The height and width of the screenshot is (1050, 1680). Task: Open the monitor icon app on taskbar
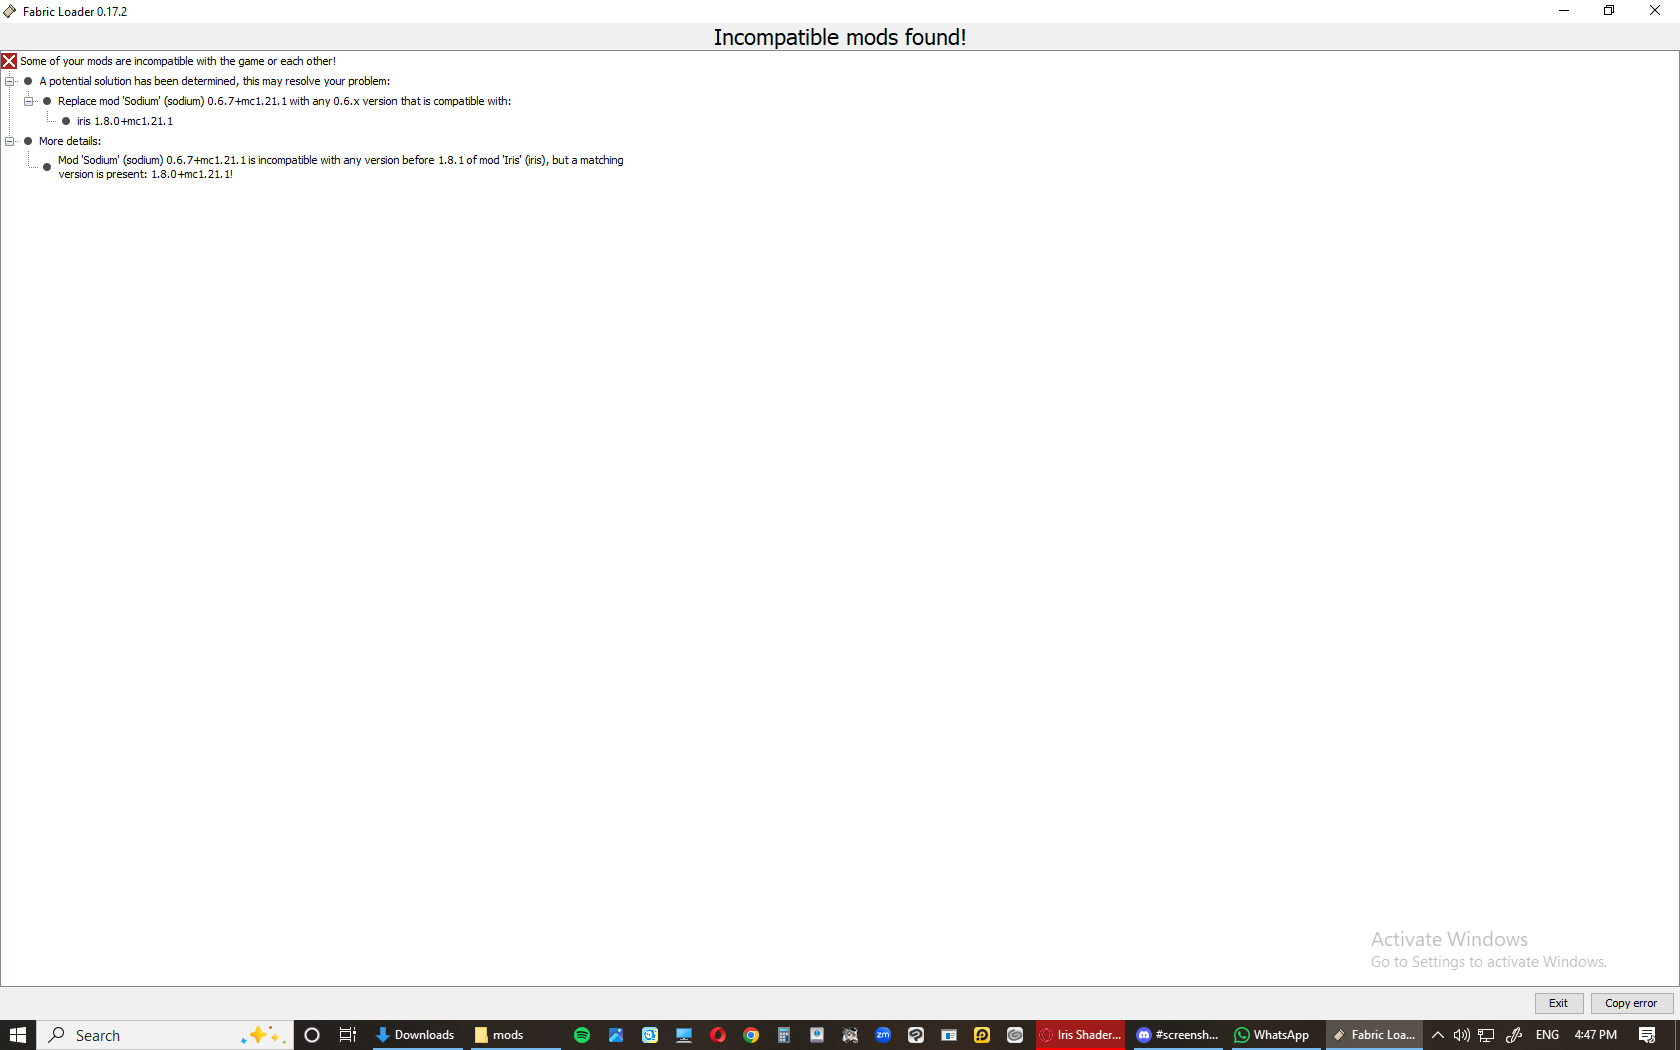684,1035
